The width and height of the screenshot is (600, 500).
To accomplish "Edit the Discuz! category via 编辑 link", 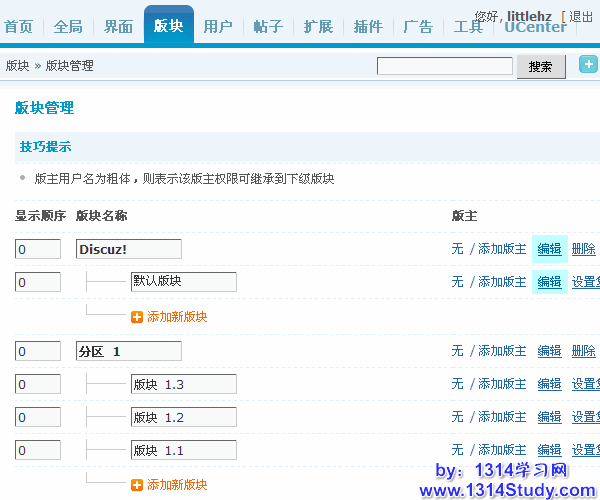I will click(549, 249).
